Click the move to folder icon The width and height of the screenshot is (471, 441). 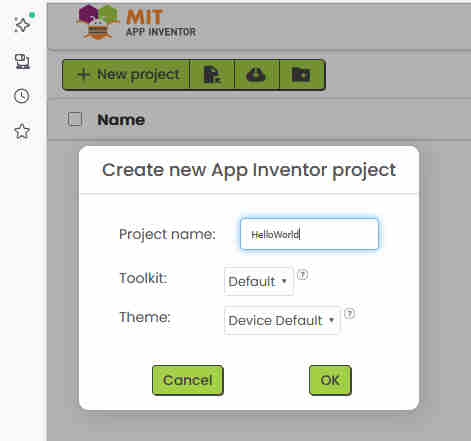(302, 75)
